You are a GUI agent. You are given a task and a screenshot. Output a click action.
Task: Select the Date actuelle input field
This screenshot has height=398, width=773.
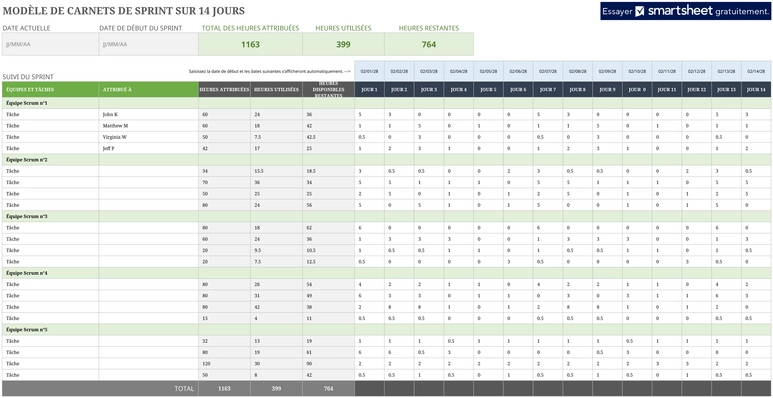[50, 44]
